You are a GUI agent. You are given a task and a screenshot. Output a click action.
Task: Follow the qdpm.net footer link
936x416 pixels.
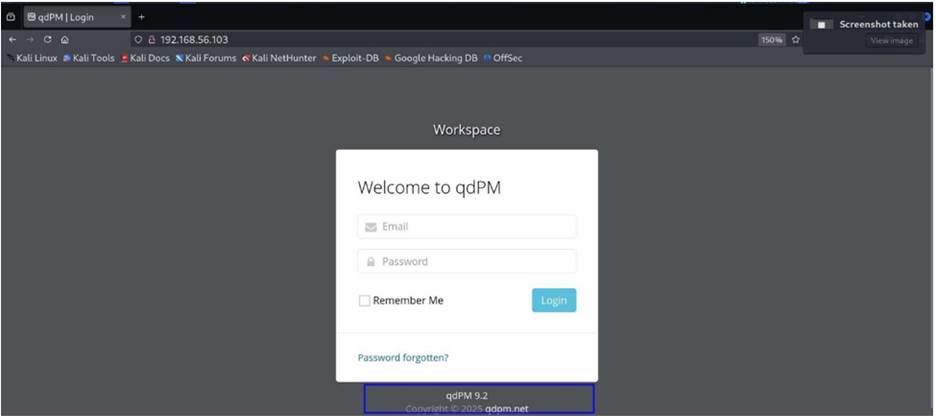coord(506,409)
